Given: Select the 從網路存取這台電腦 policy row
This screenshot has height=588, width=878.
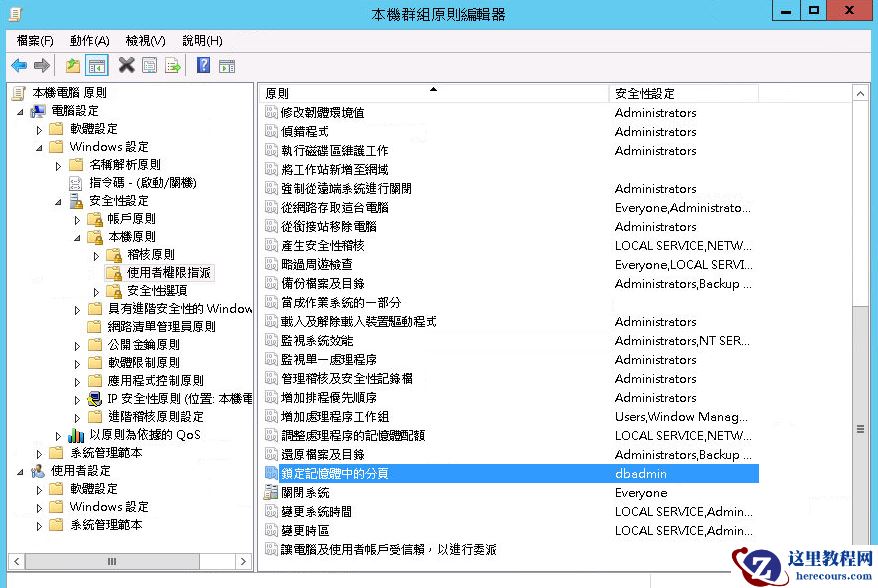Looking at the screenshot, I should tap(511, 208).
